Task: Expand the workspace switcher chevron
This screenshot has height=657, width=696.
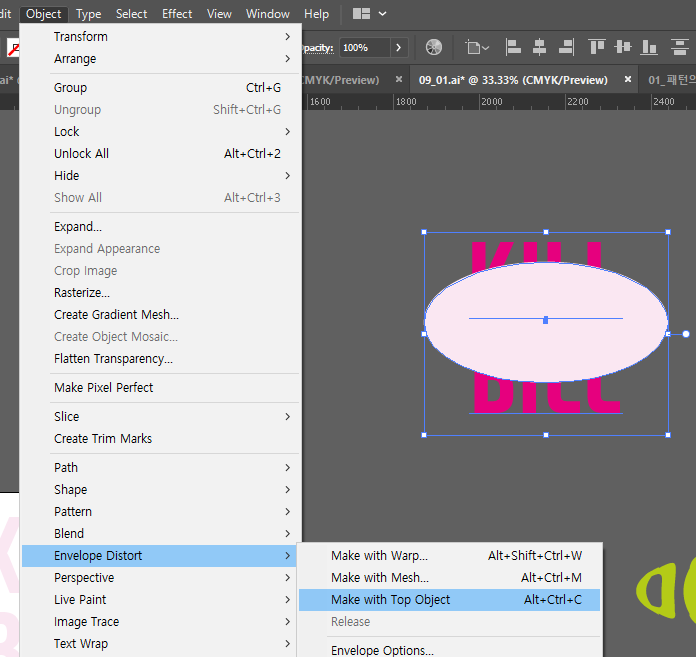Action: (x=382, y=14)
